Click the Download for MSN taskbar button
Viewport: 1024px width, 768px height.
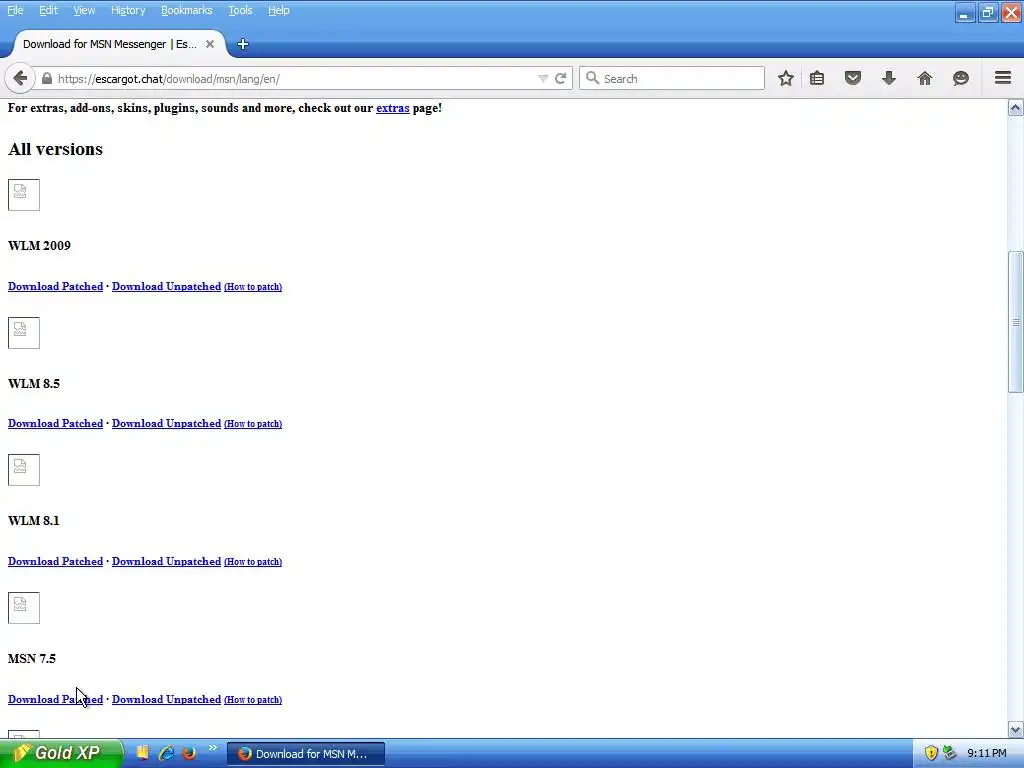point(306,754)
